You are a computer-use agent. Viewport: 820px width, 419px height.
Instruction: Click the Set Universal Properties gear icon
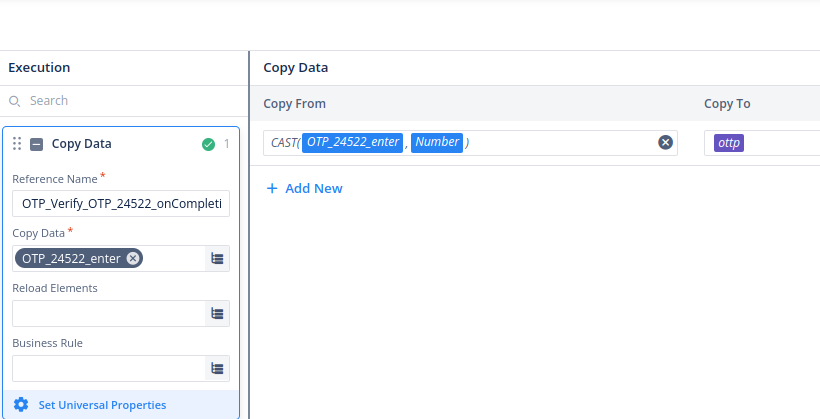[21, 405]
